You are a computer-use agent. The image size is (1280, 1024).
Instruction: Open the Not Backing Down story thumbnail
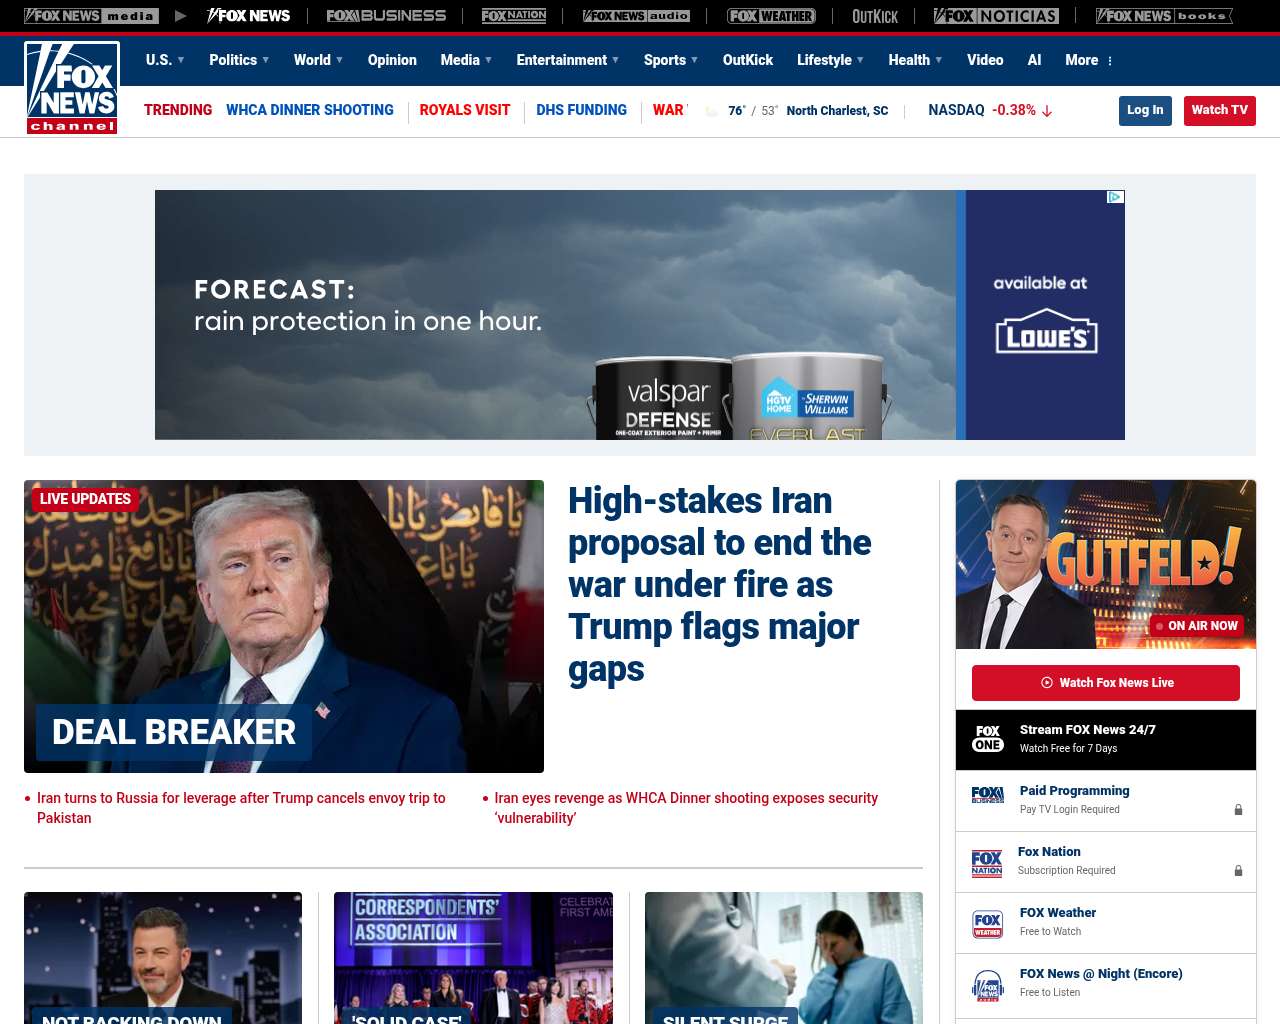163,958
